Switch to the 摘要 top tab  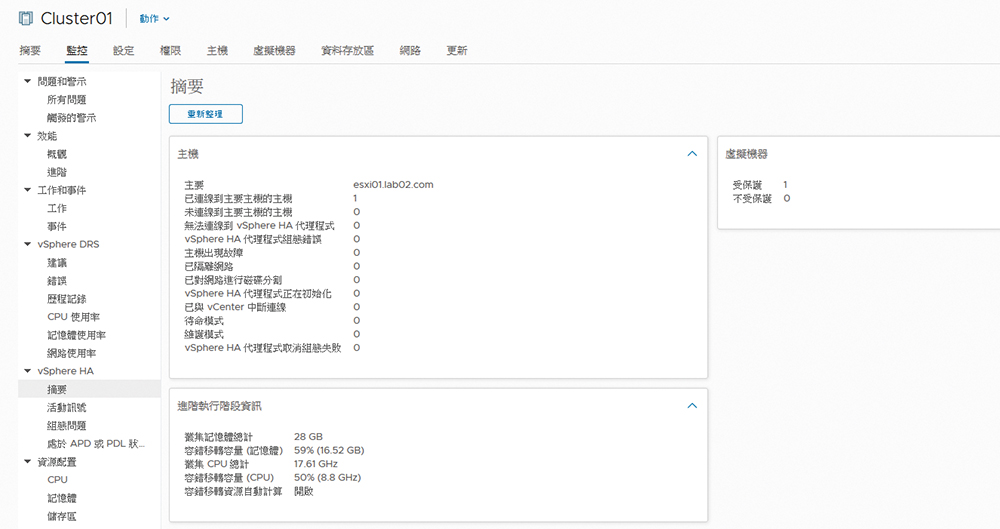pyautogui.click(x=30, y=50)
